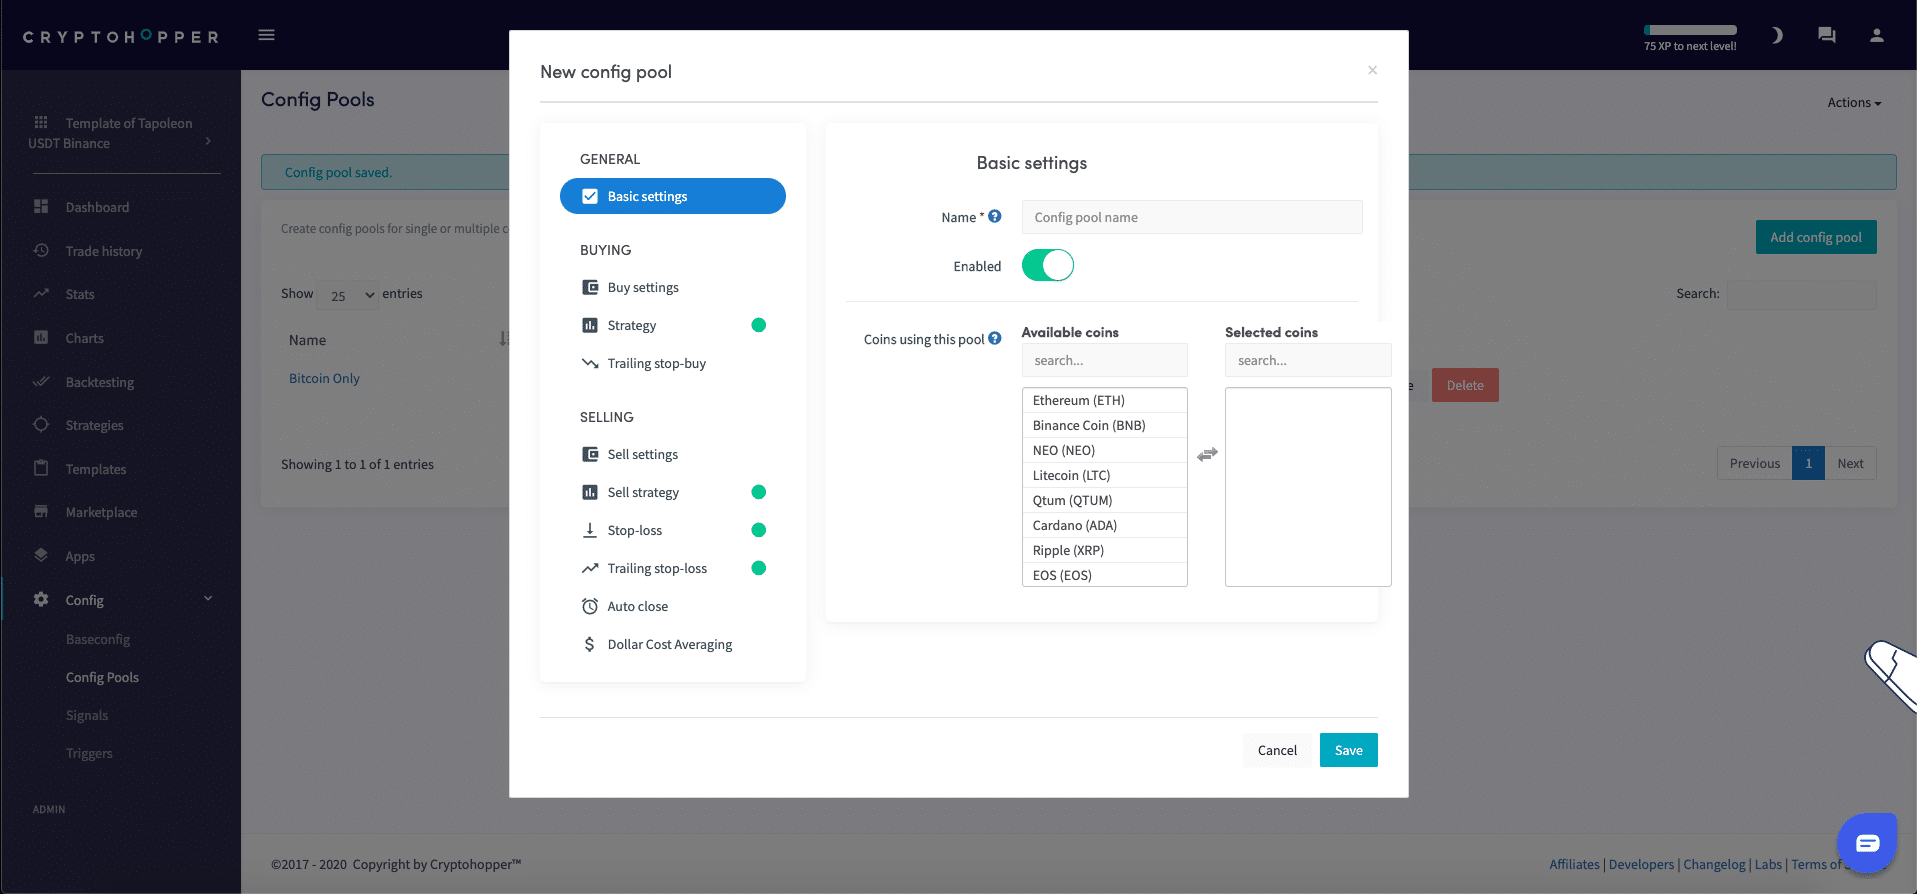This screenshot has height=894, width=1917.
Task: Click the Auto close clock icon
Action: click(x=590, y=606)
